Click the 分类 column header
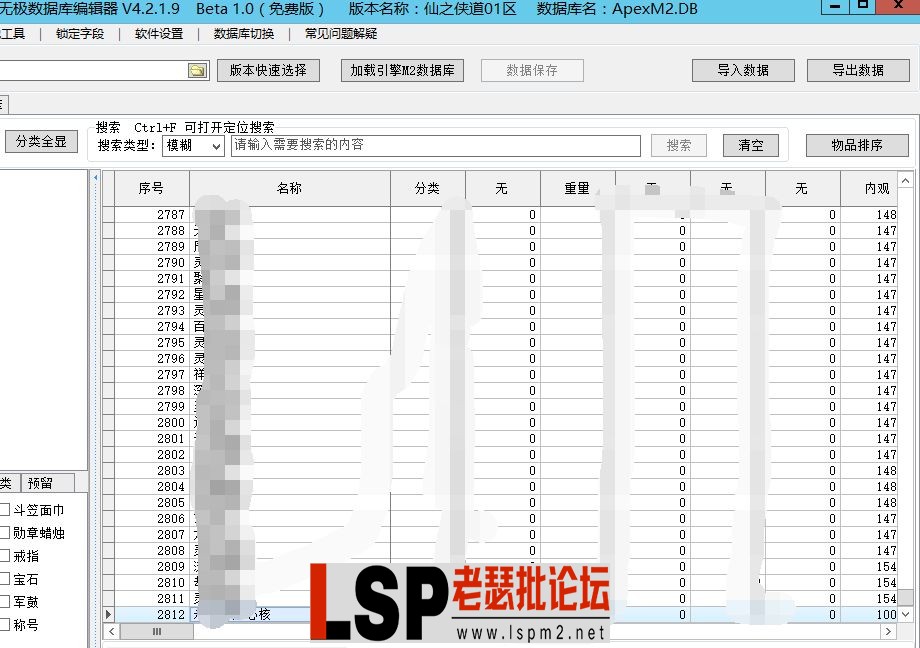The image size is (920, 648). click(427, 188)
